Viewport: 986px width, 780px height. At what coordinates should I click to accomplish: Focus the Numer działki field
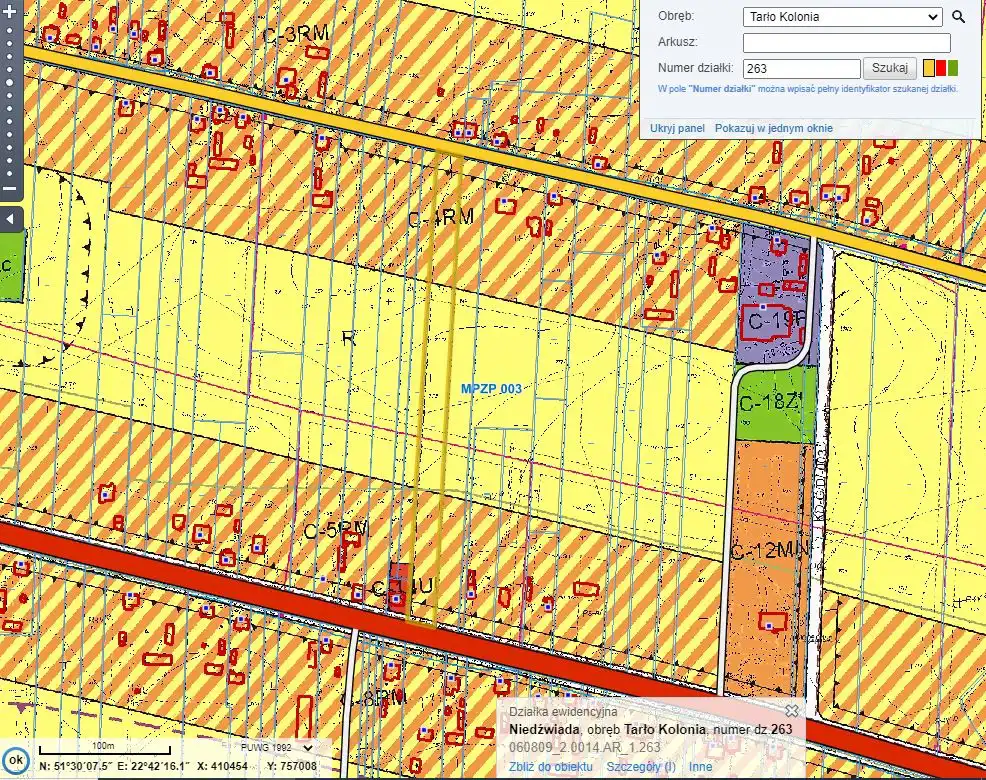802,69
